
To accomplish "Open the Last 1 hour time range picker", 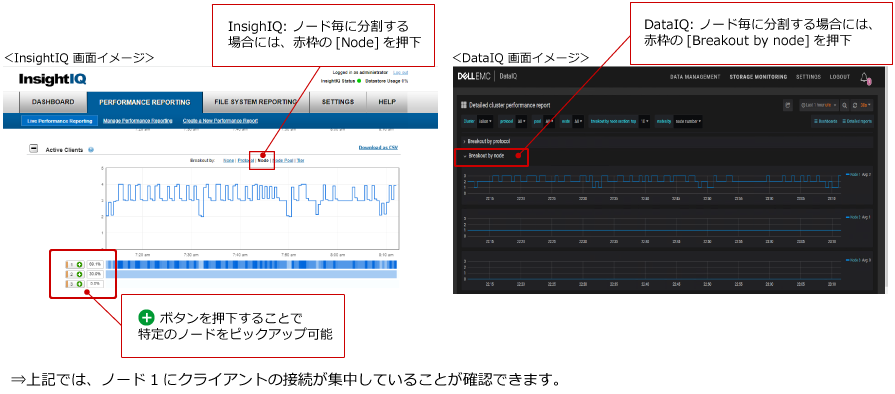I will [x=818, y=106].
